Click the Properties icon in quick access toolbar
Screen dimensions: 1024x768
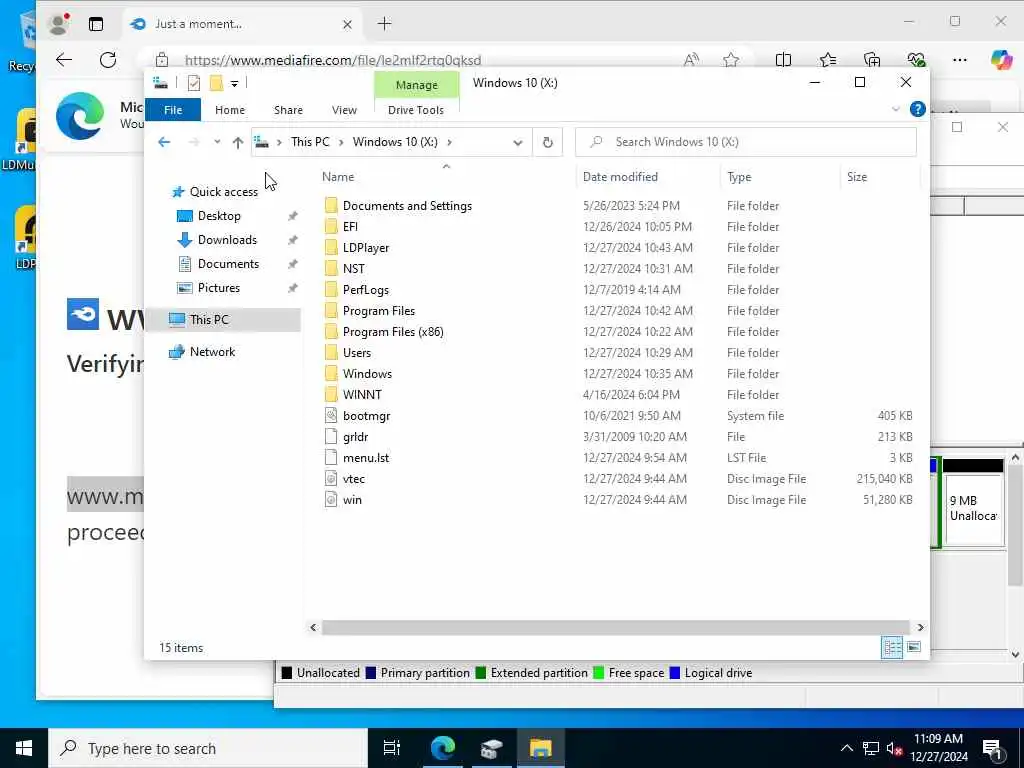(x=193, y=83)
